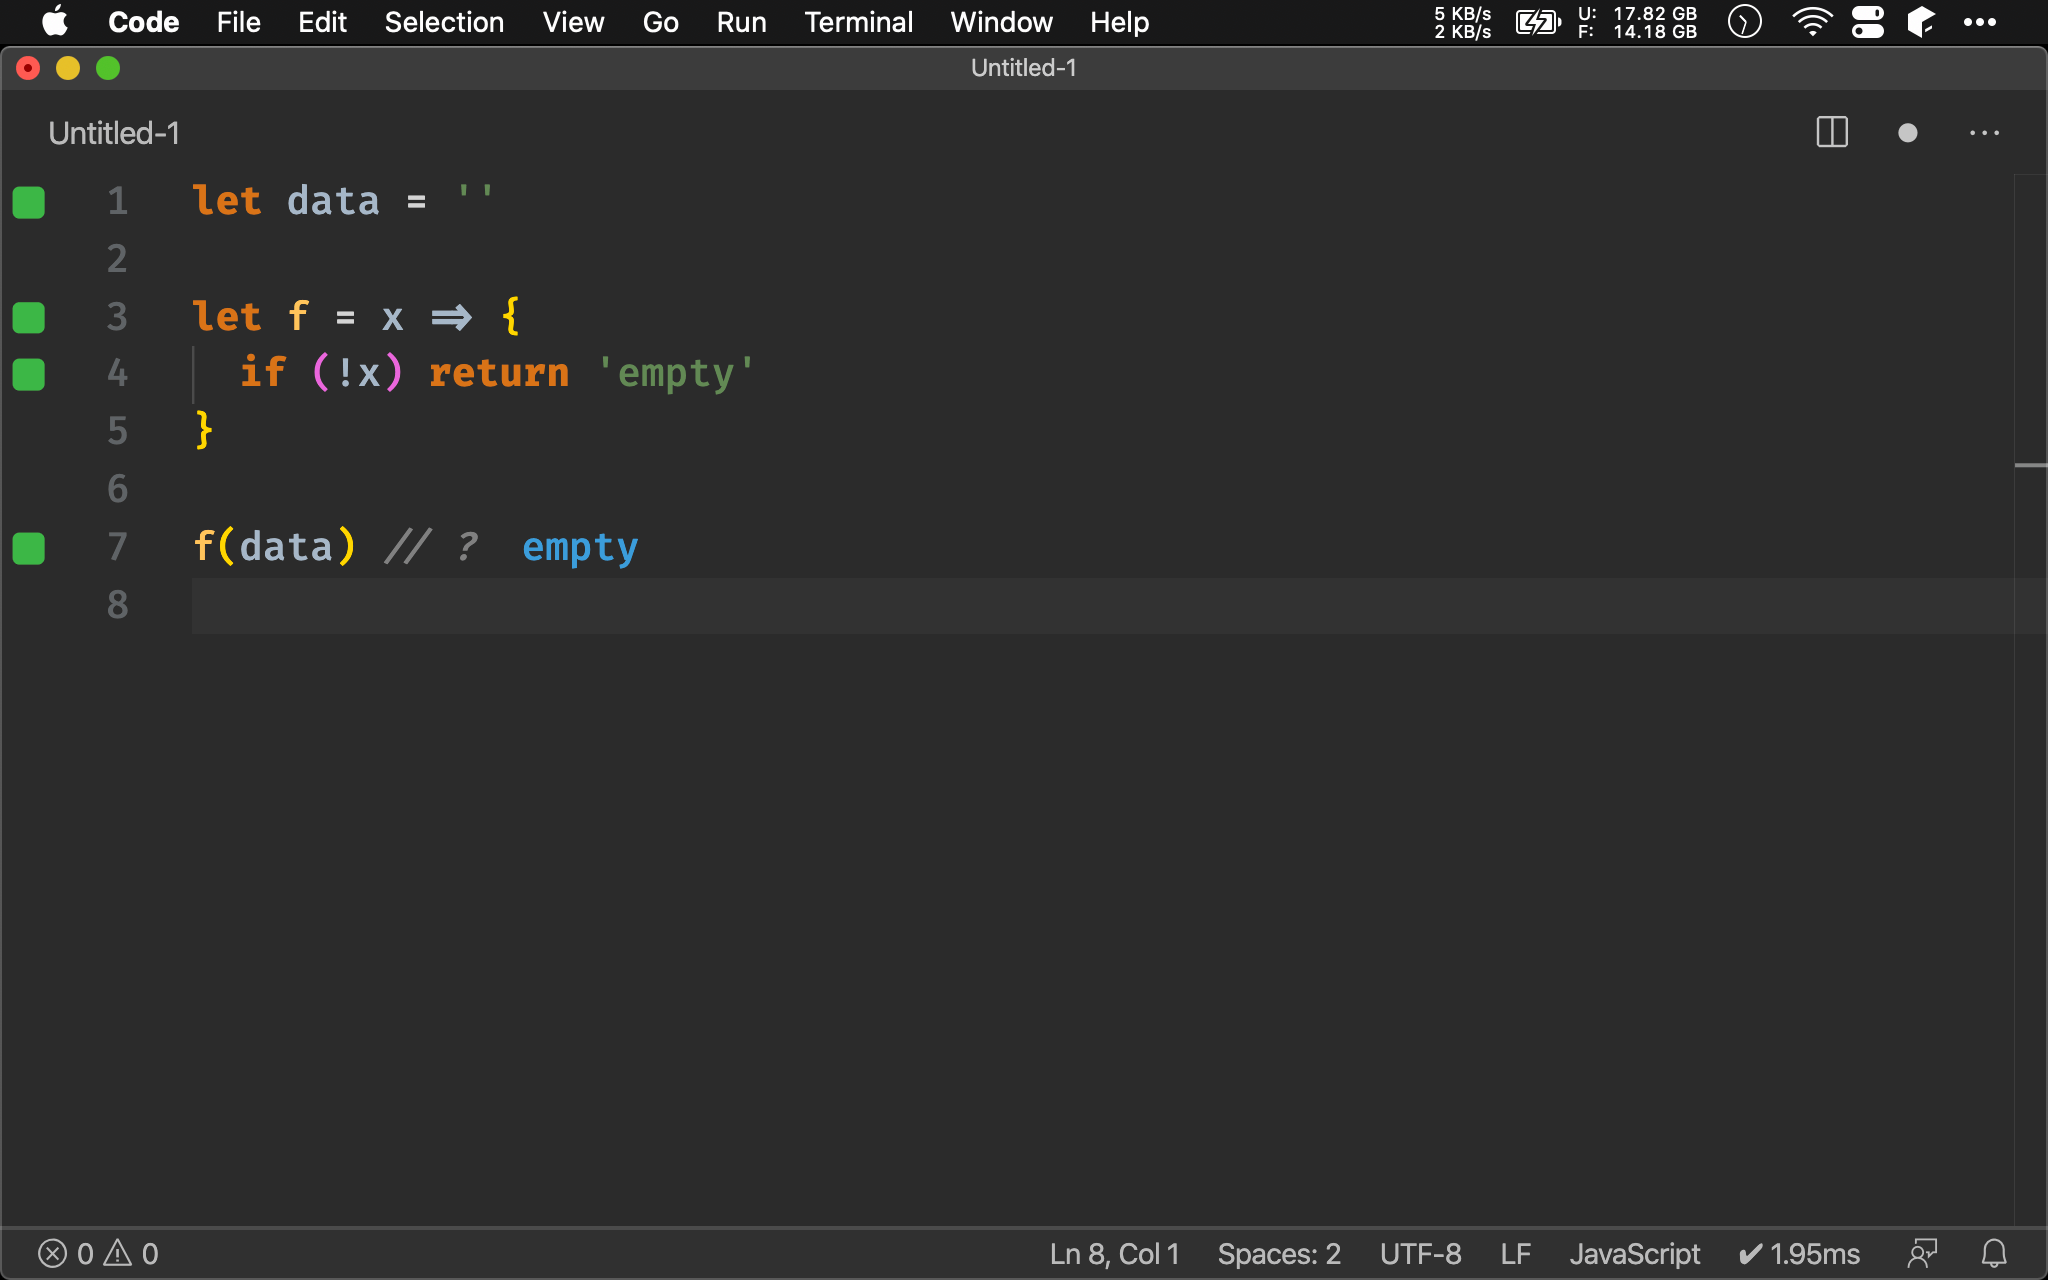Click the split editor icon
Viewport: 2048px width, 1280px height.
[x=1832, y=132]
